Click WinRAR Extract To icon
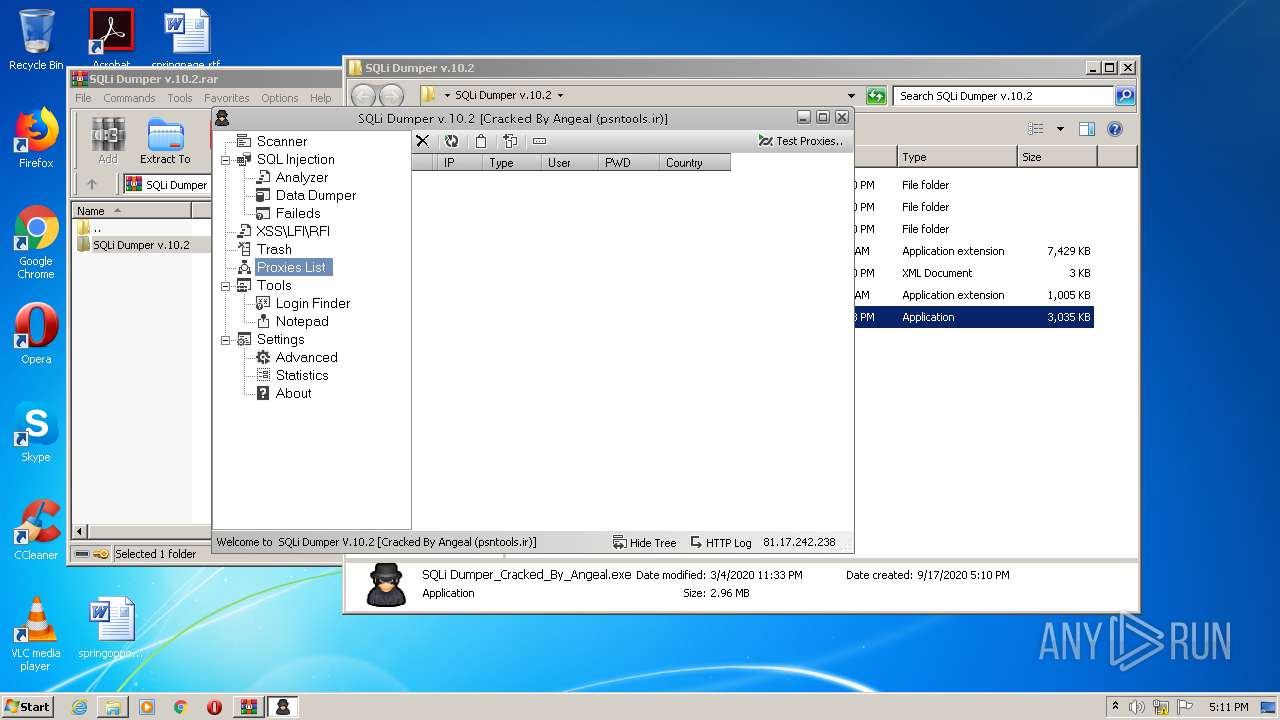The image size is (1280, 720). click(x=165, y=141)
